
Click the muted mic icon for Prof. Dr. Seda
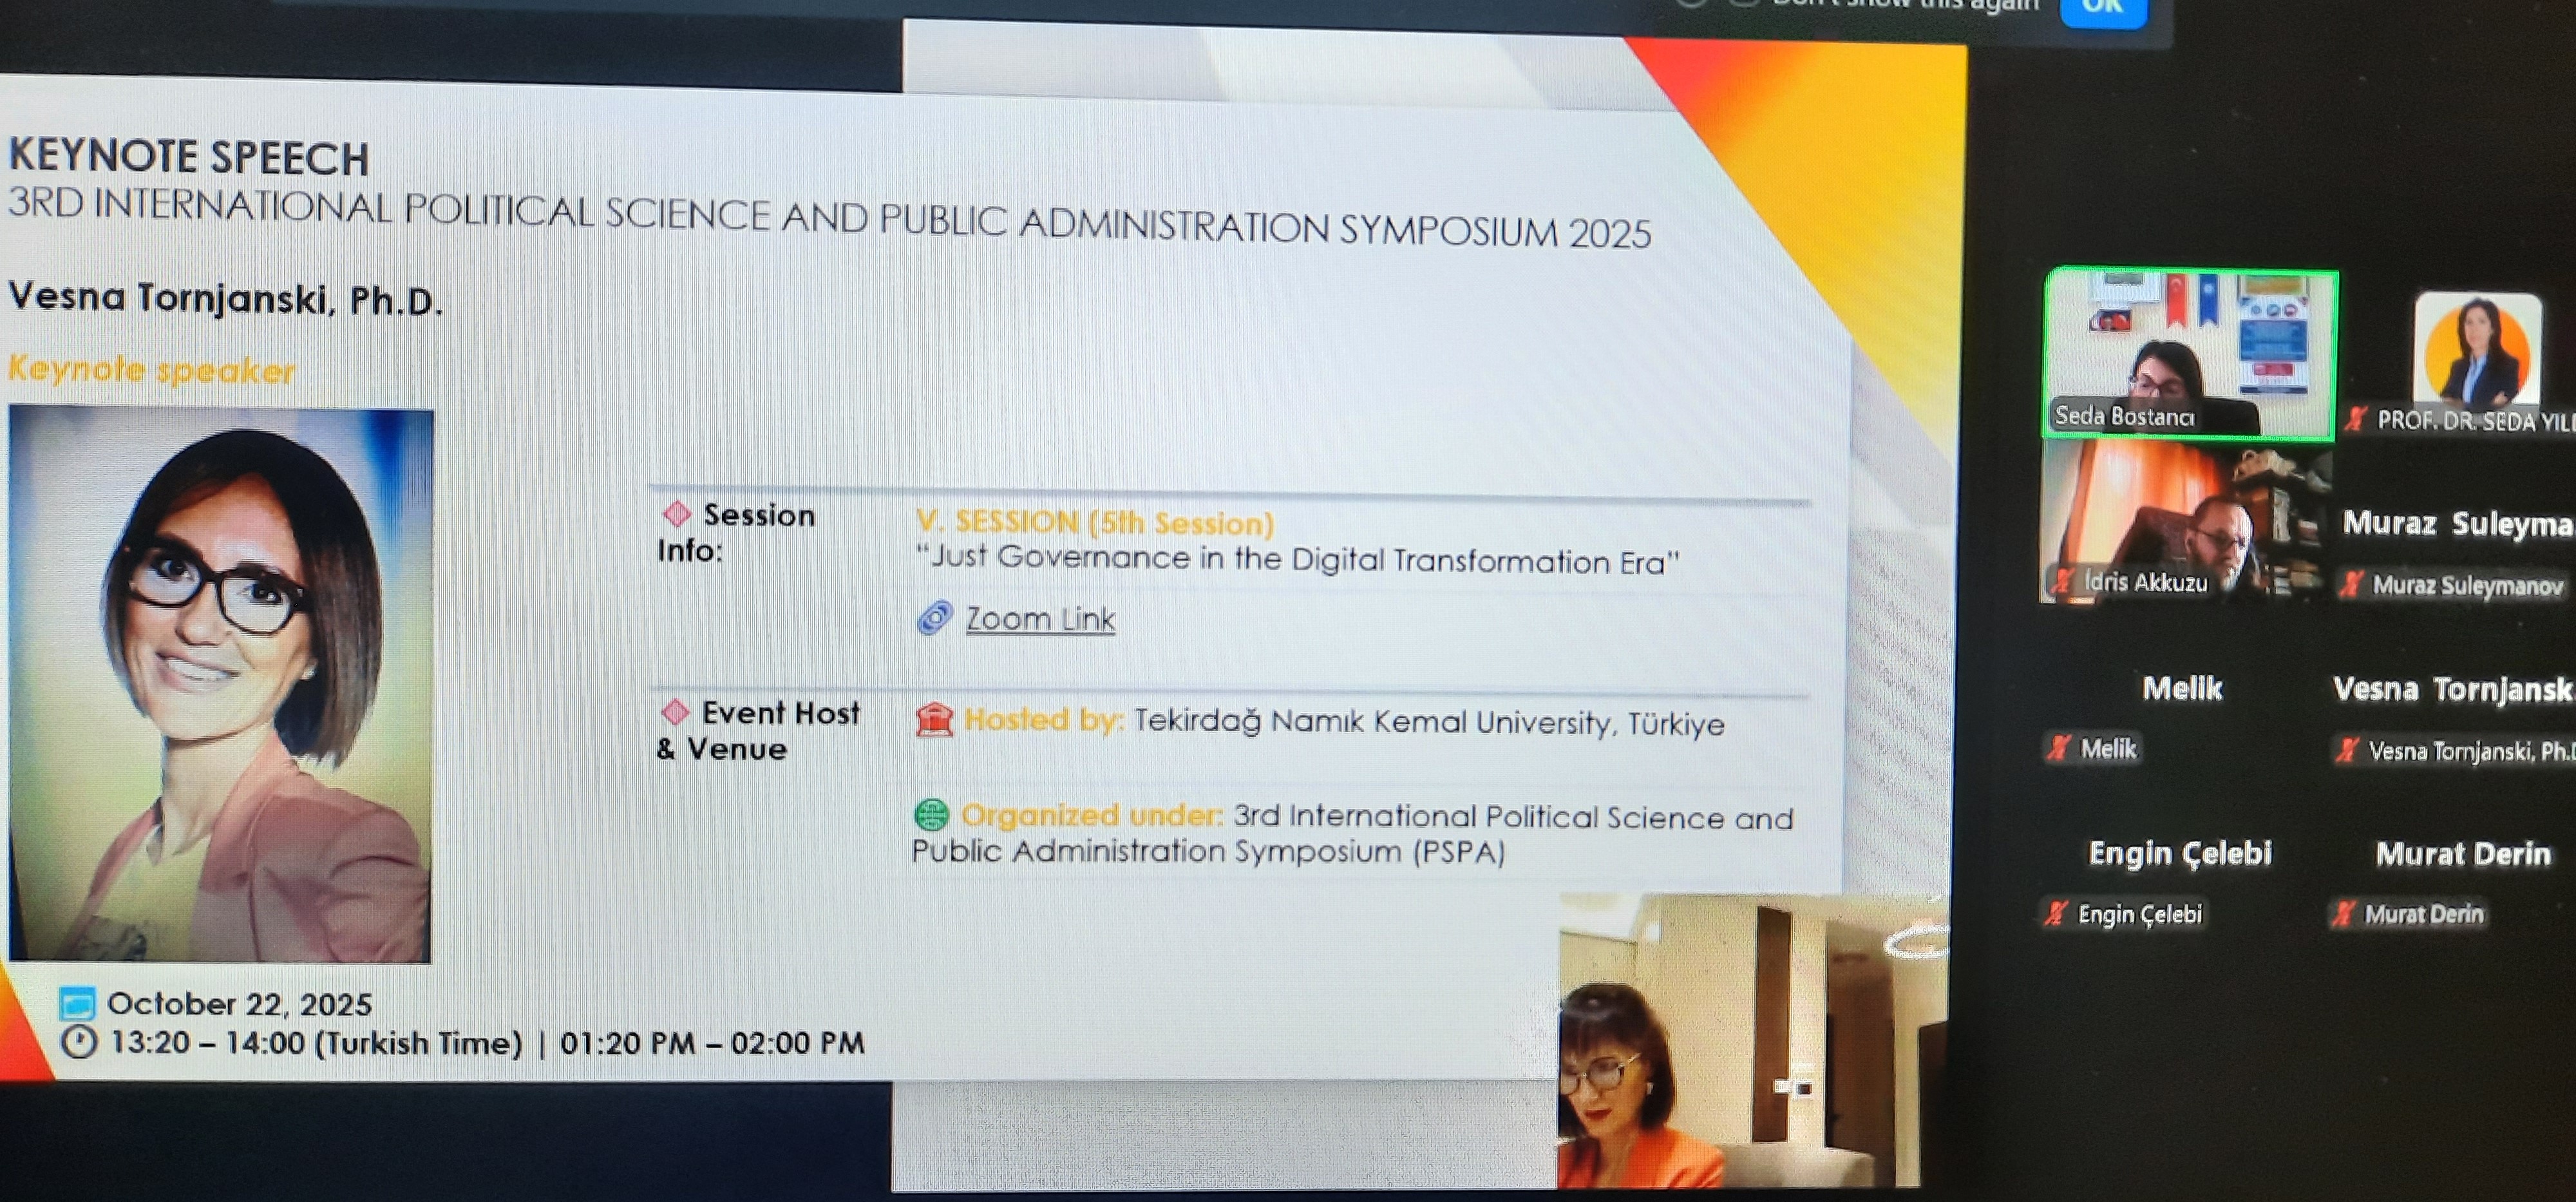tap(2356, 419)
